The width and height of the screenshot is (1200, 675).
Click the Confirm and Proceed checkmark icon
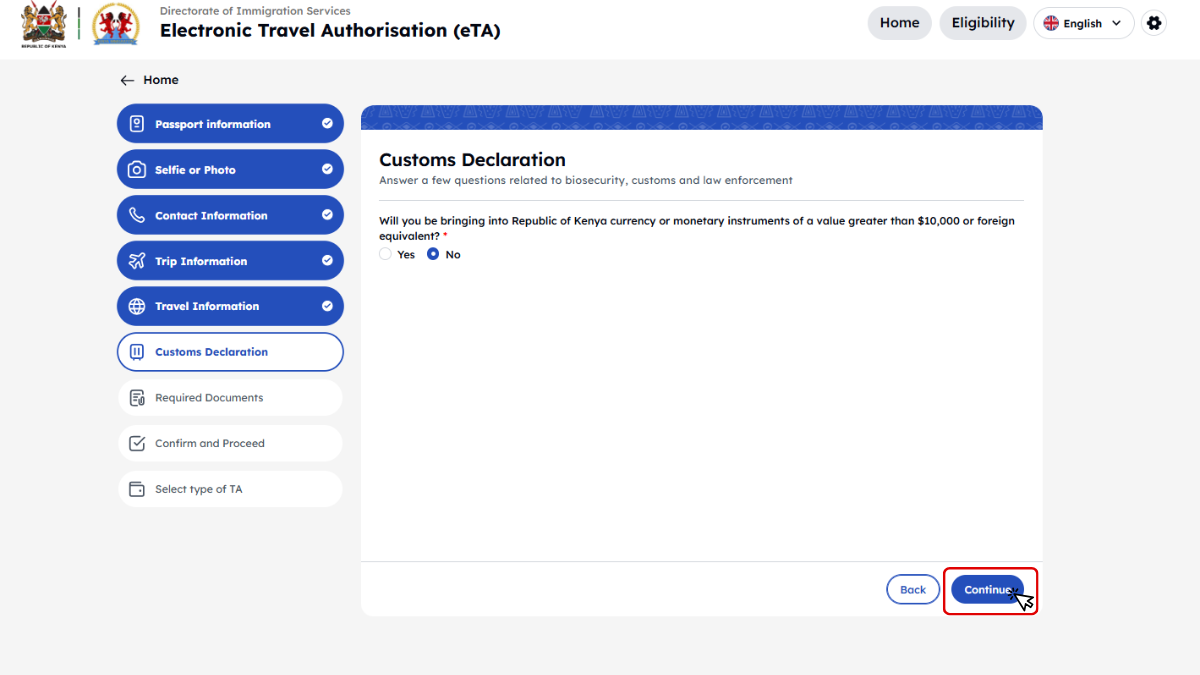pyautogui.click(x=137, y=444)
